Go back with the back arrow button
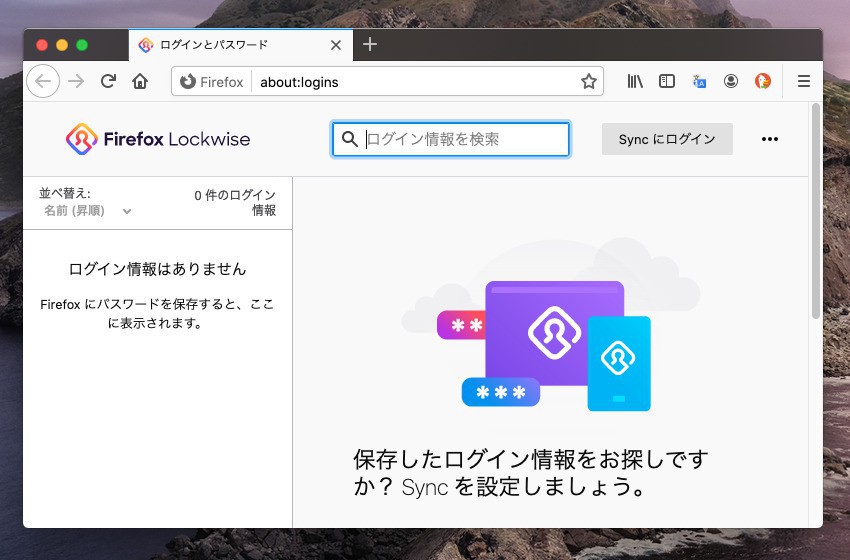Screen dimensions: 850x560 coord(43,81)
